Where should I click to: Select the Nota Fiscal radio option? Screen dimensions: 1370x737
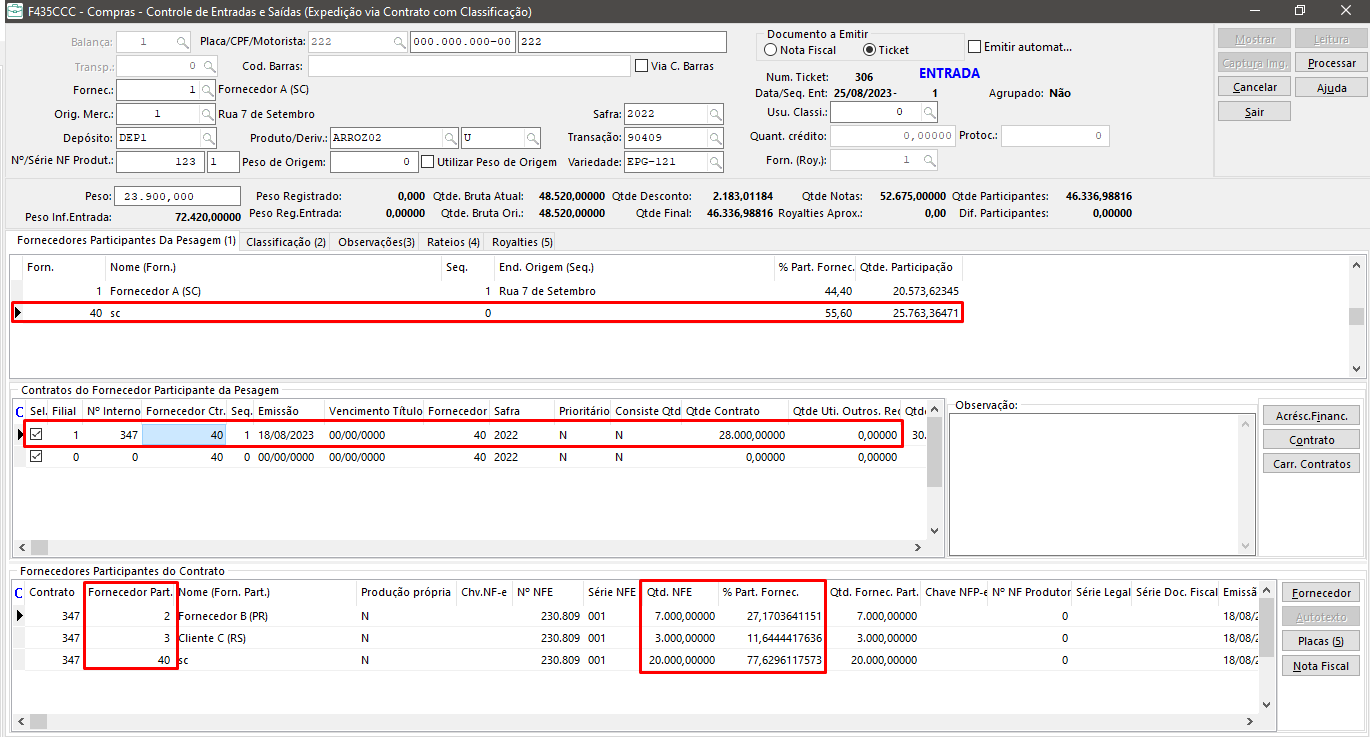tap(771, 50)
